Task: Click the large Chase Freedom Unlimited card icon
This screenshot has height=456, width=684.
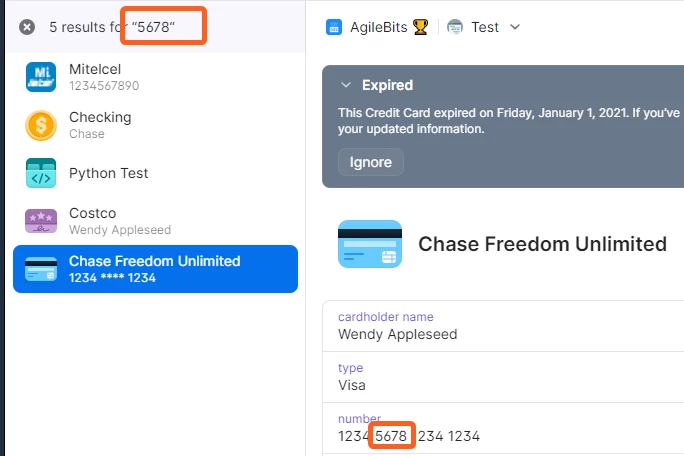Action: (370, 244)
